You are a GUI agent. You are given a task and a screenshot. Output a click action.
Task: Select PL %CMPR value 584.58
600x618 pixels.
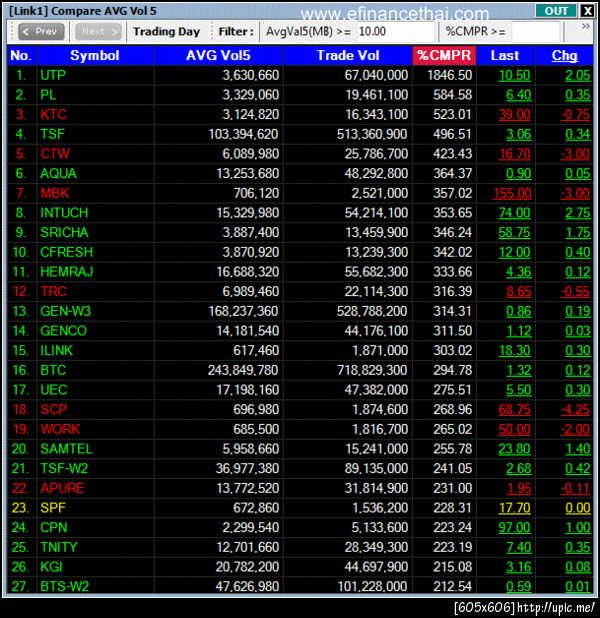coord(453,95)
